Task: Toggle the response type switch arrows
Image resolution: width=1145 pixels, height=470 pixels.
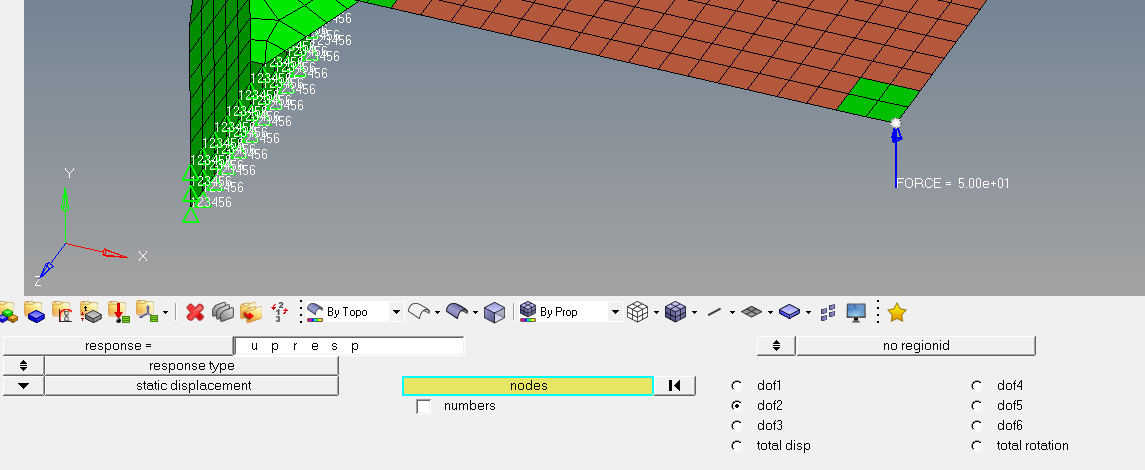Action: [x=23, y=366]
